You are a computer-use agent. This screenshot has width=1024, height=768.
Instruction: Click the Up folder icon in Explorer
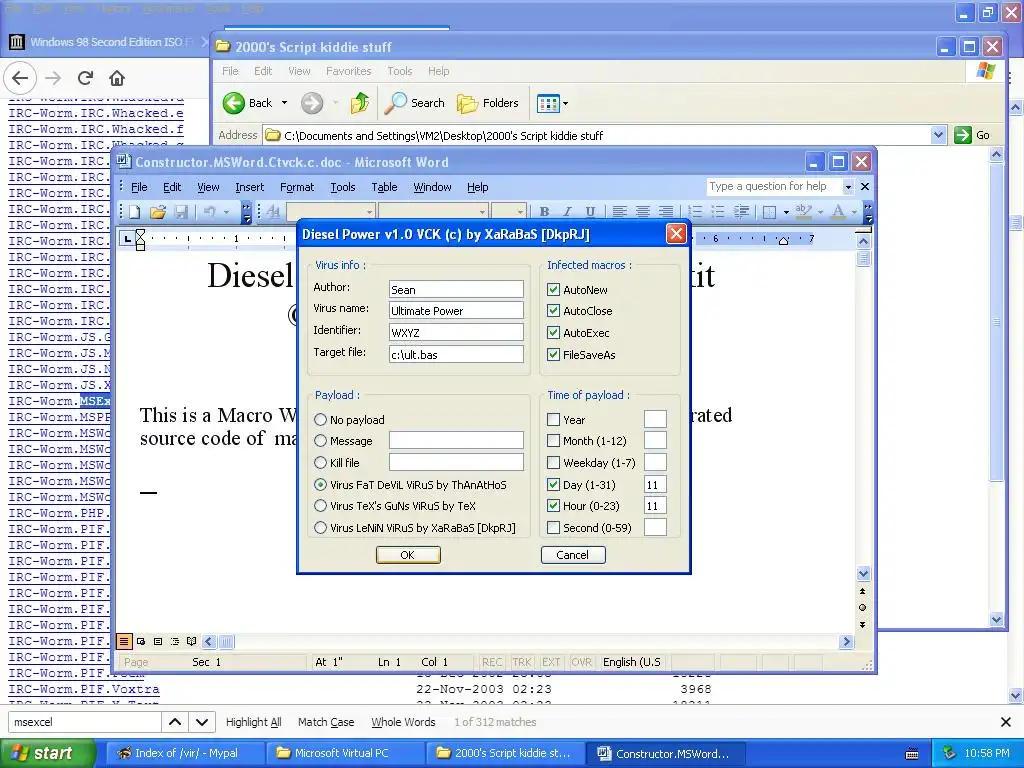click(x=359, y=103)
